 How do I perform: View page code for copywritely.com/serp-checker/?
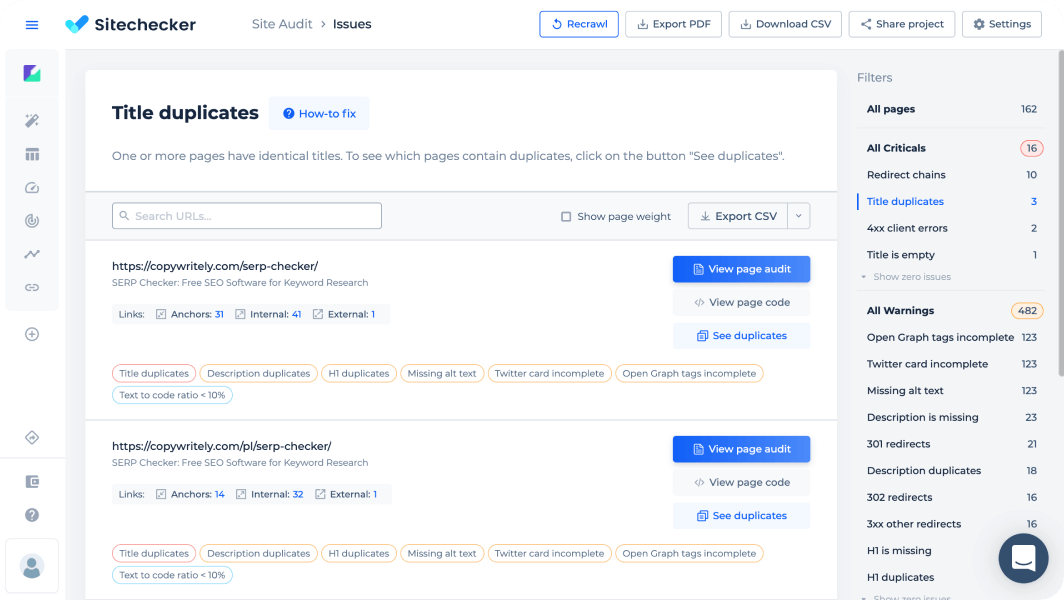742,302
